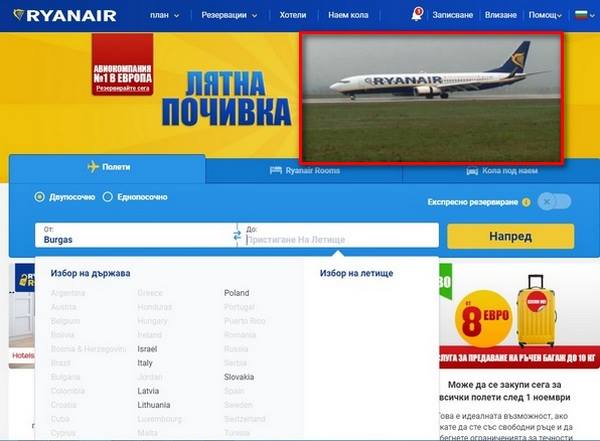Open the notification bell icon

[x=416, y=15]
